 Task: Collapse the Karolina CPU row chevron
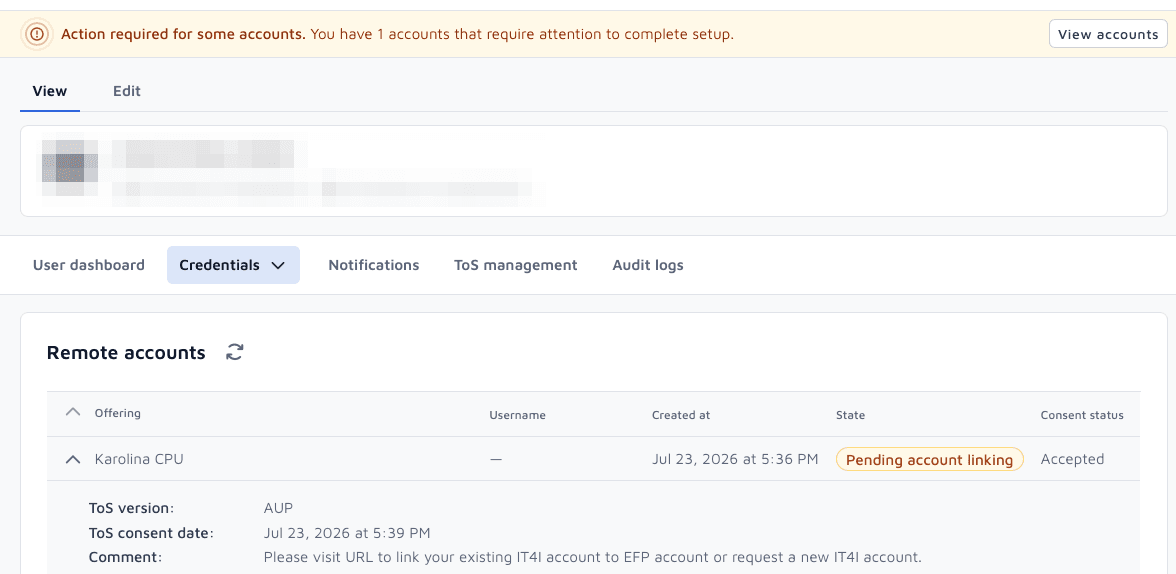pyautogui.click(x=73, y=459)
